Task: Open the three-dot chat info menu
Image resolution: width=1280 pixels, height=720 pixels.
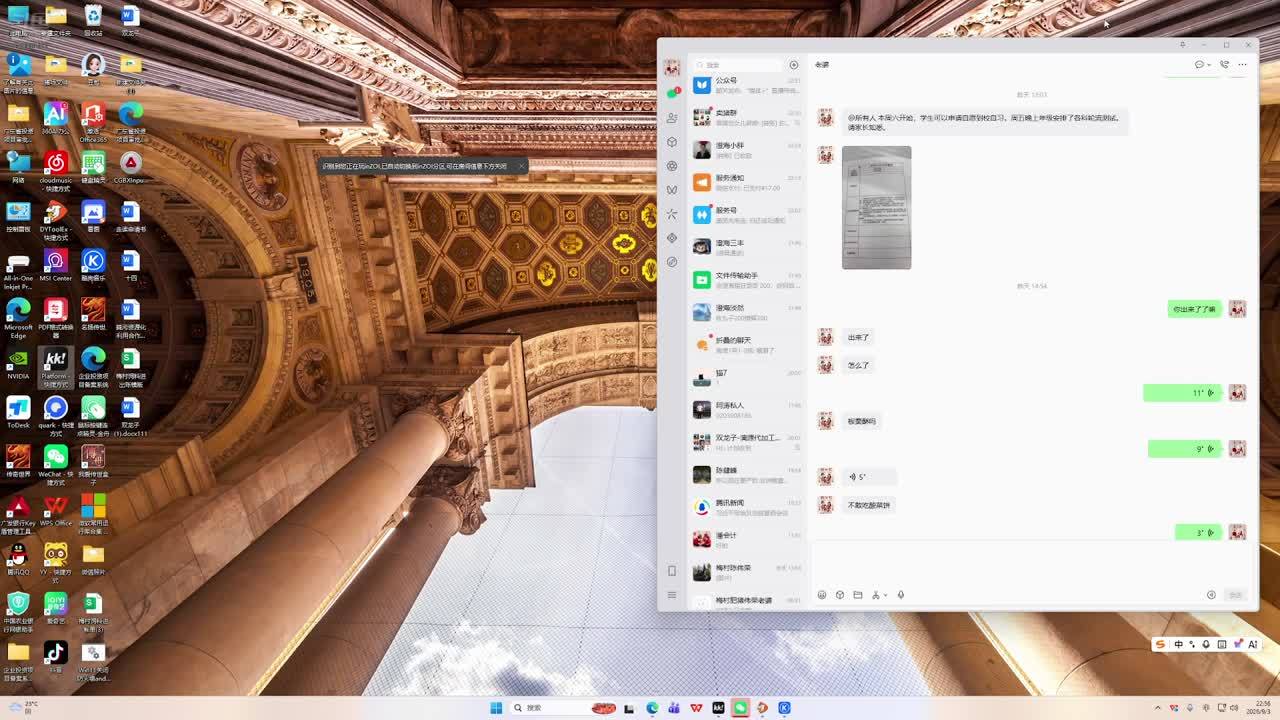Action: coord(1243,64)
